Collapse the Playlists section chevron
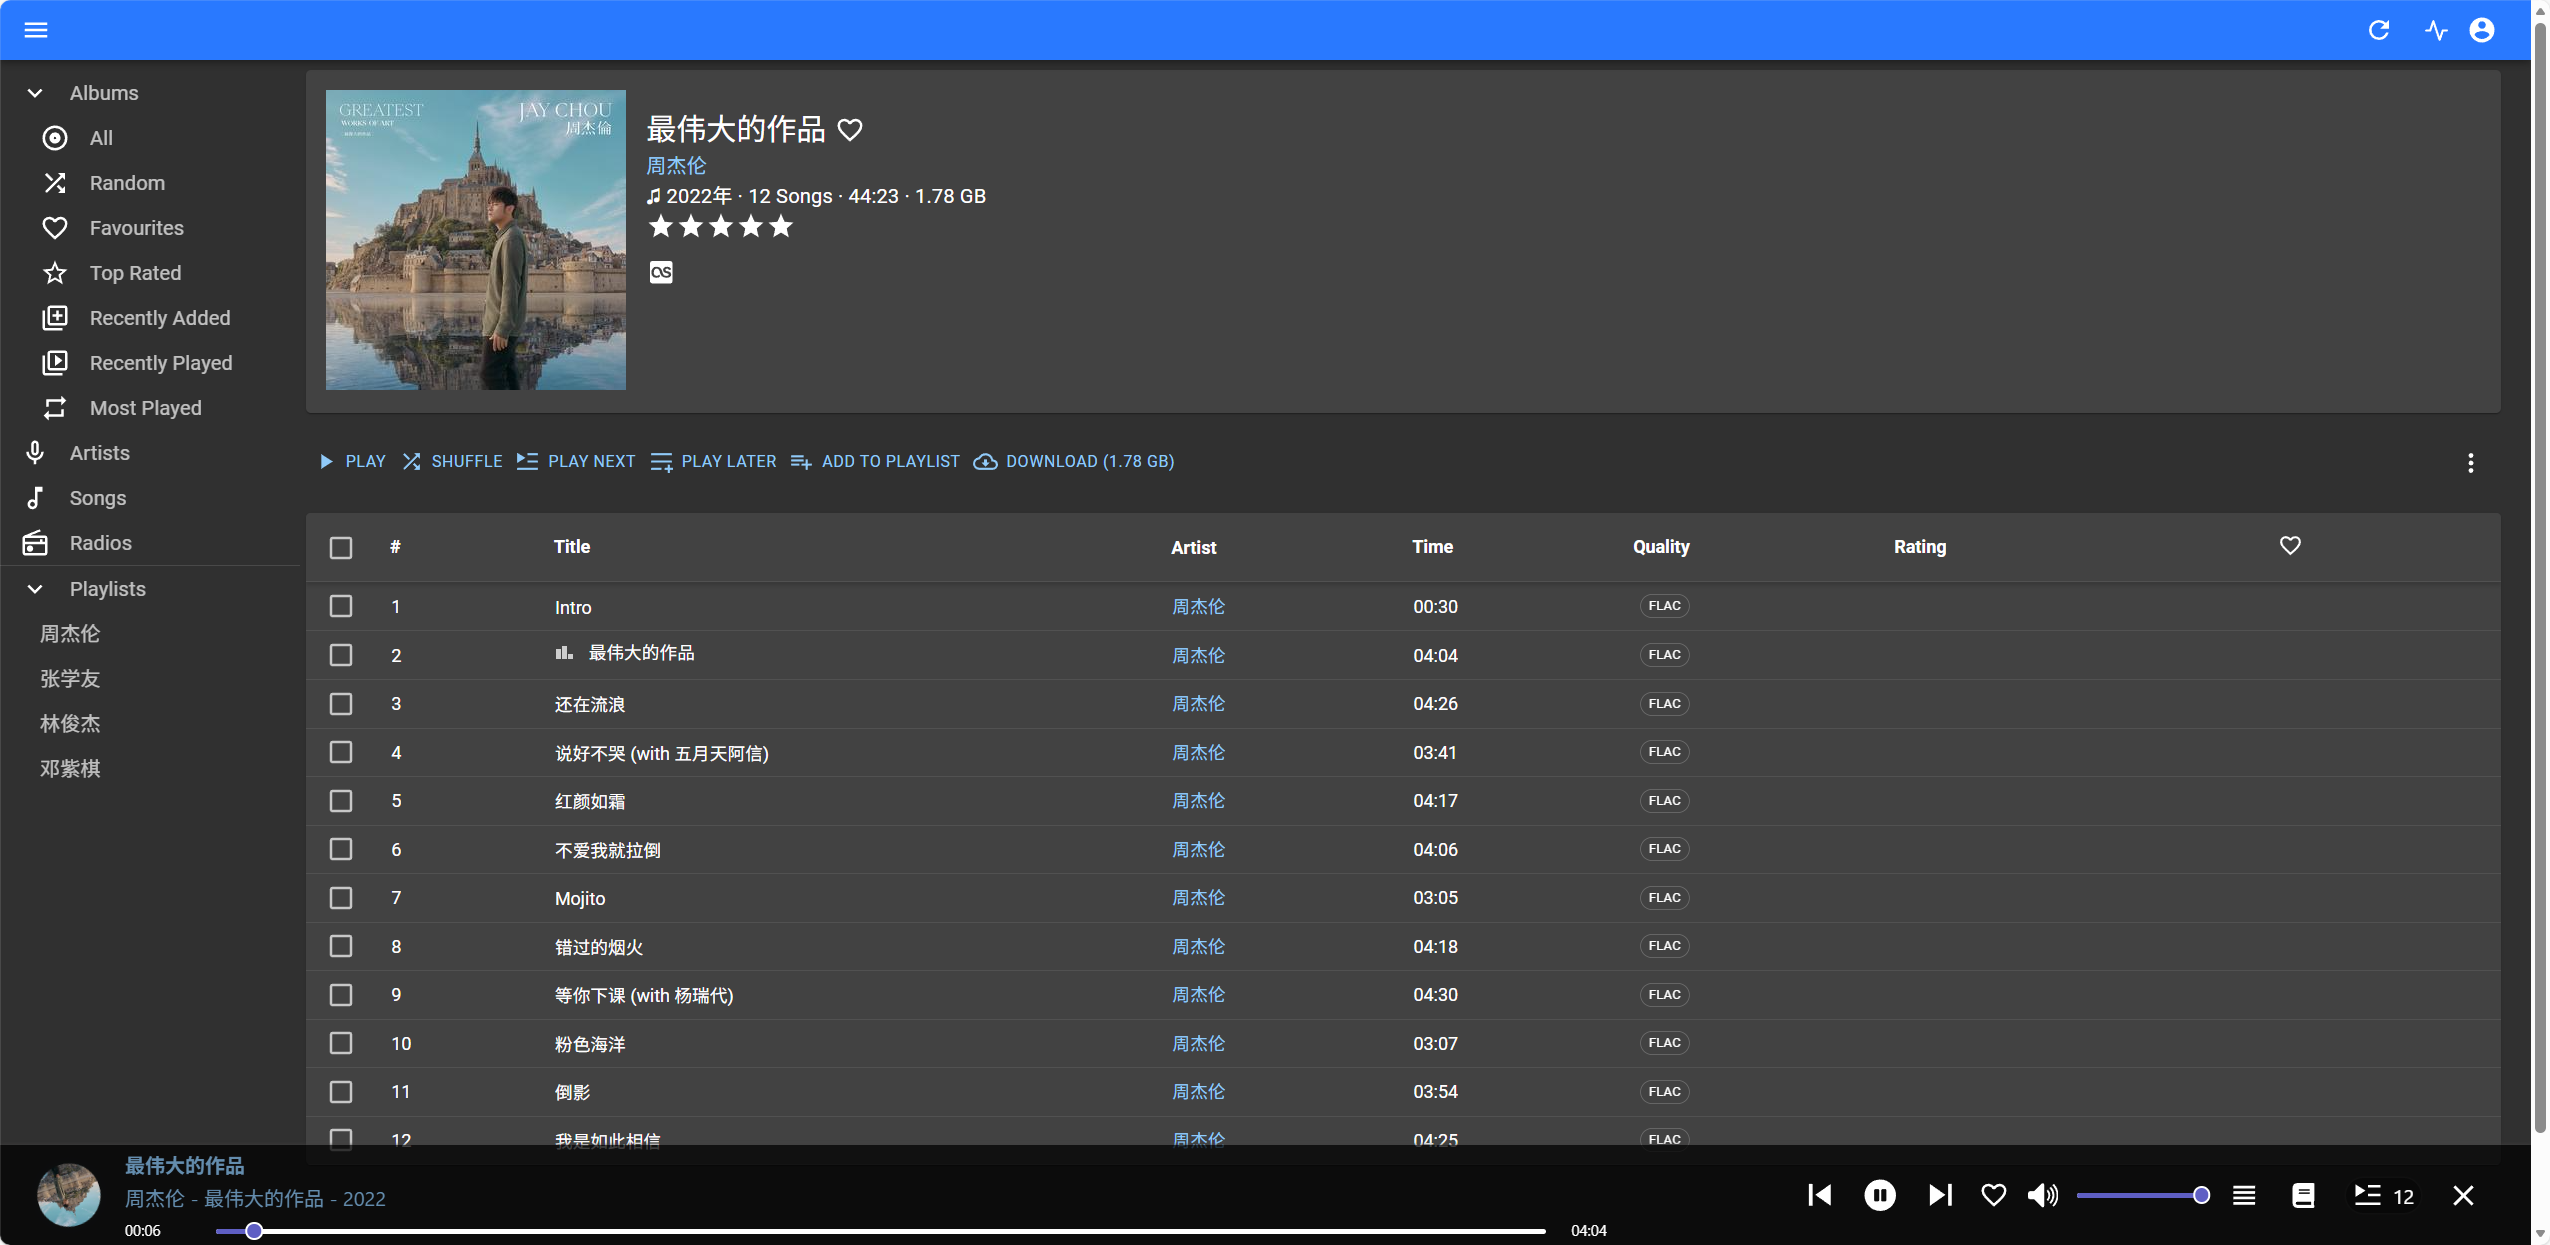The height and width of the screenshot is (1245, 2550). pos(35,589)
